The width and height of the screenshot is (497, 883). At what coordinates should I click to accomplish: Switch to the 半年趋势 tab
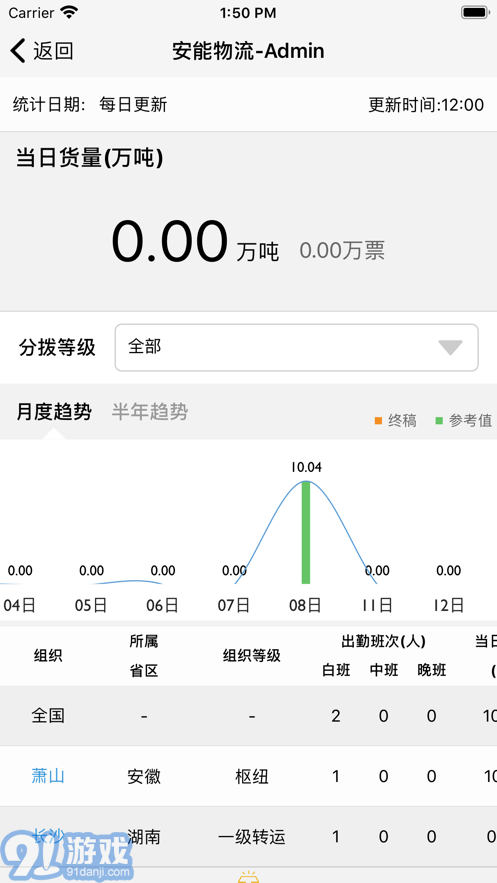click(x=150, y=412)
